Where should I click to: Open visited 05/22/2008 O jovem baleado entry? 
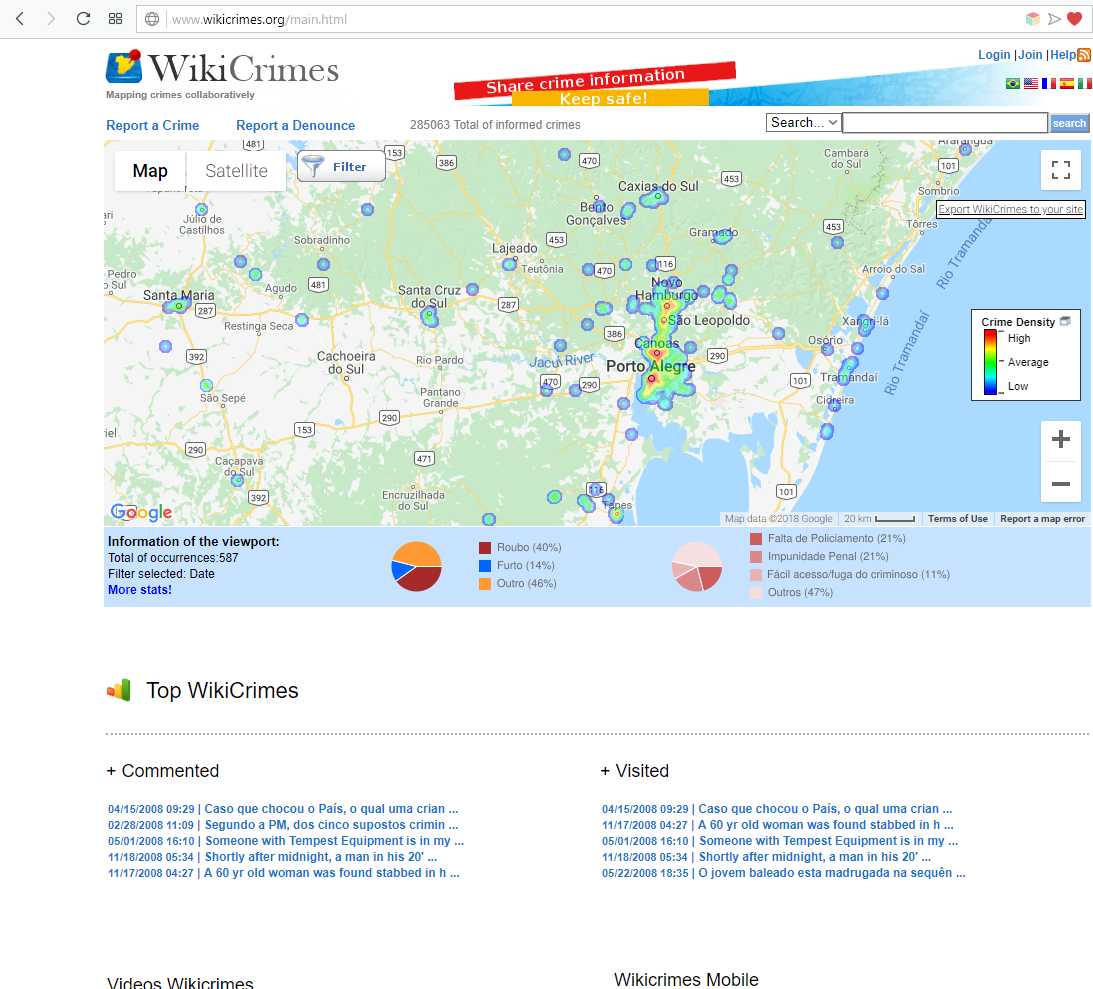(x=784, y=873)
